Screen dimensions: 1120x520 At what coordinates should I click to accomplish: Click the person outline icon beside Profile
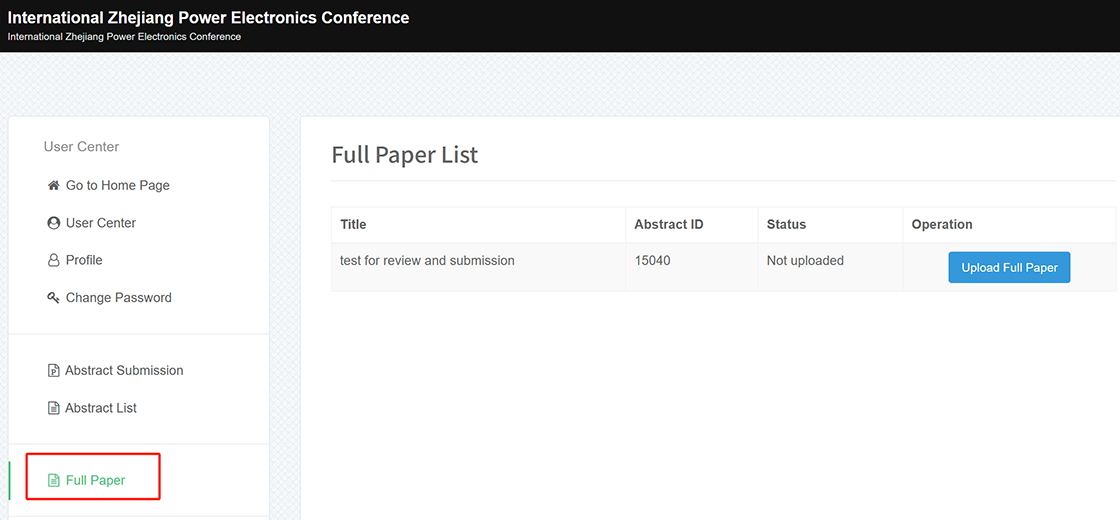(x=53, y=261)
